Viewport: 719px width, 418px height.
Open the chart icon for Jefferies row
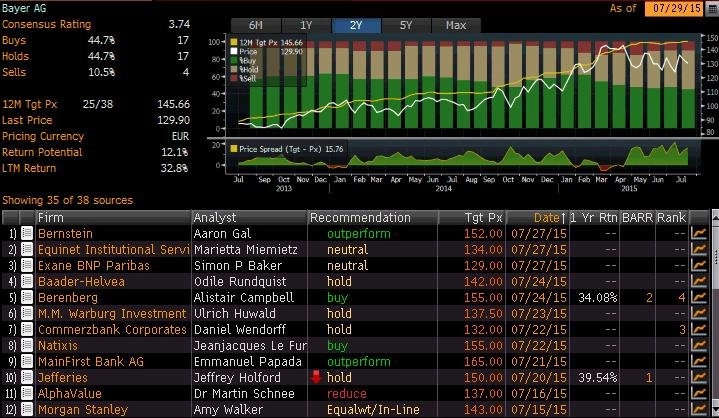coord(699,378)
